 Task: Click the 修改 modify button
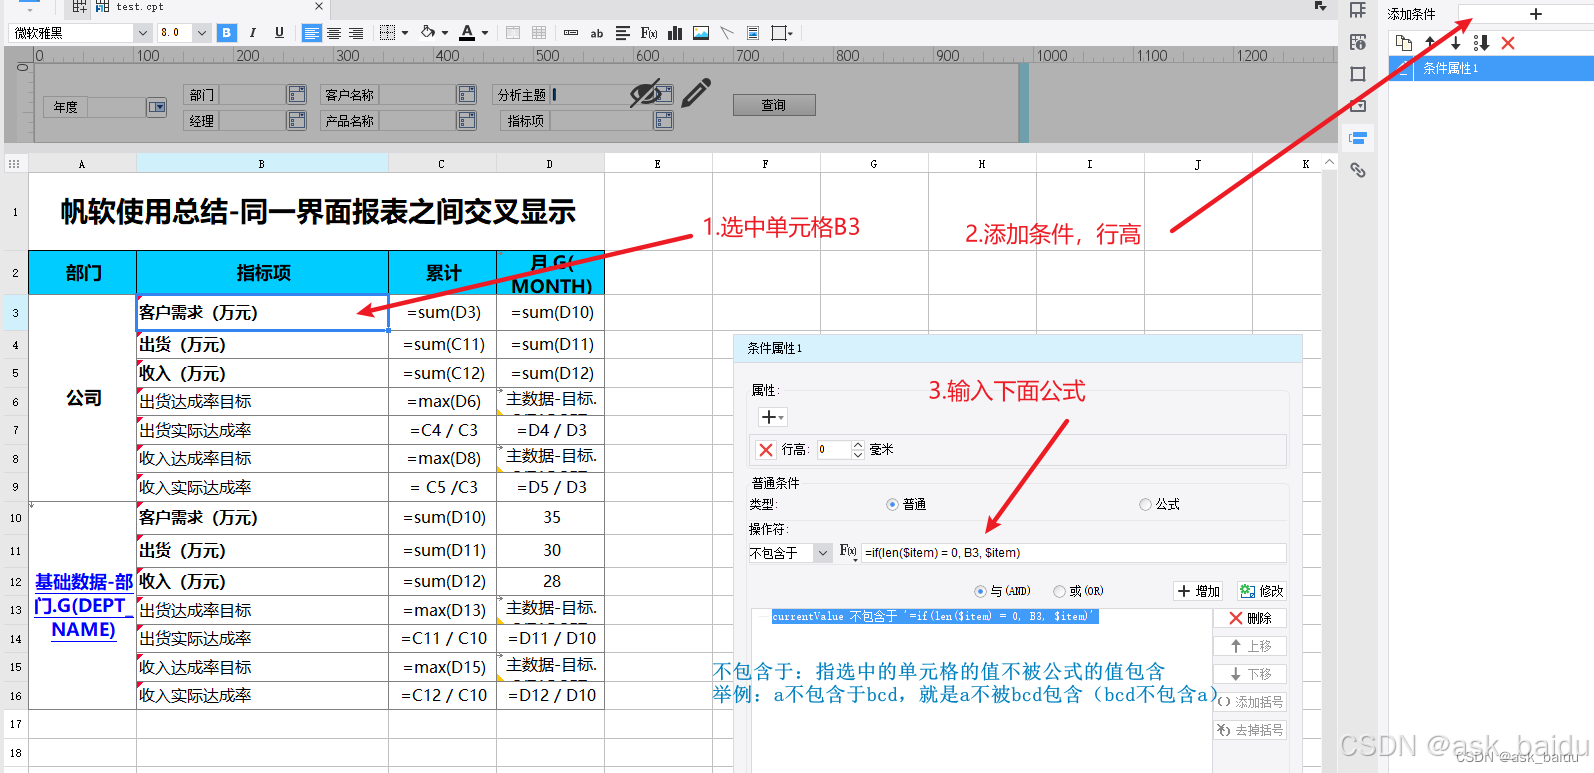coord(1261,591)
